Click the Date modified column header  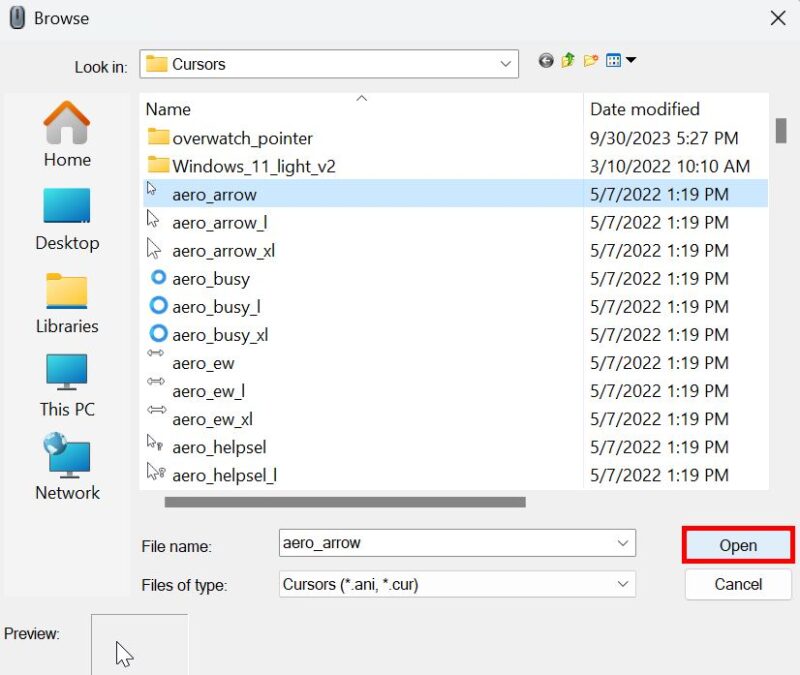point(644,109)
